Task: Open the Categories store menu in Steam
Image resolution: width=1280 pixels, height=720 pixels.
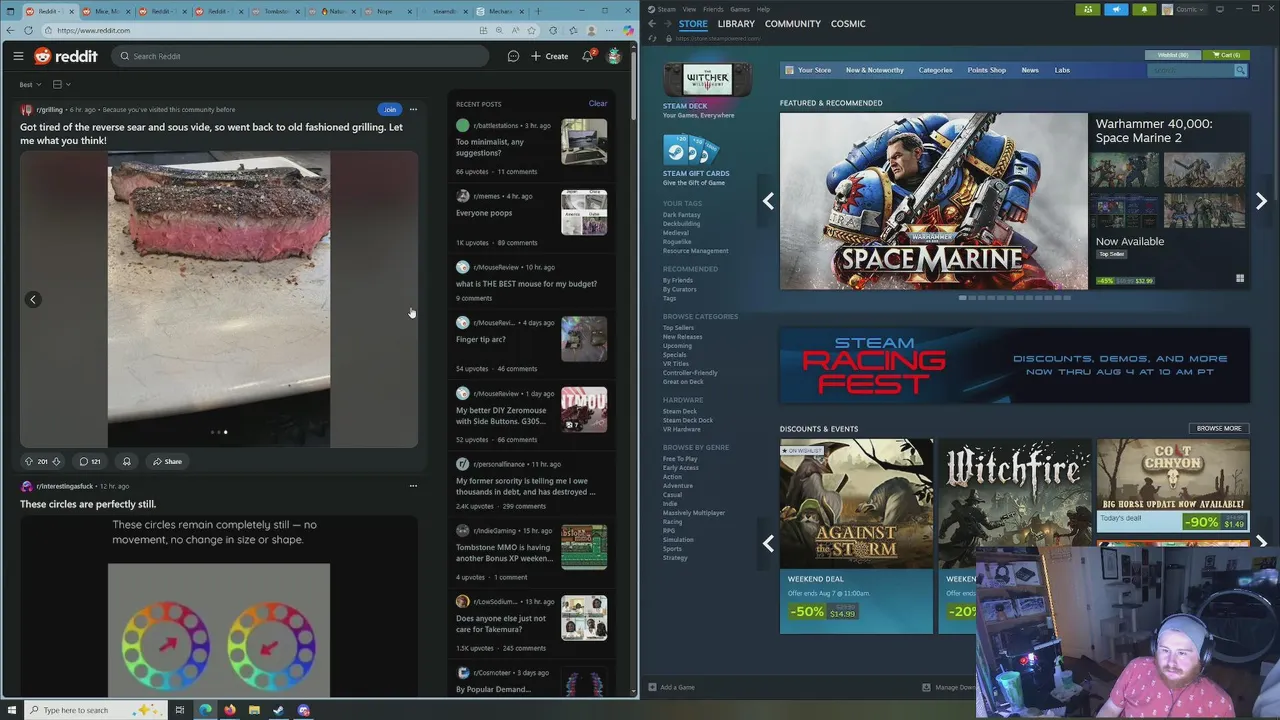Action: click(x=935, y=70)
